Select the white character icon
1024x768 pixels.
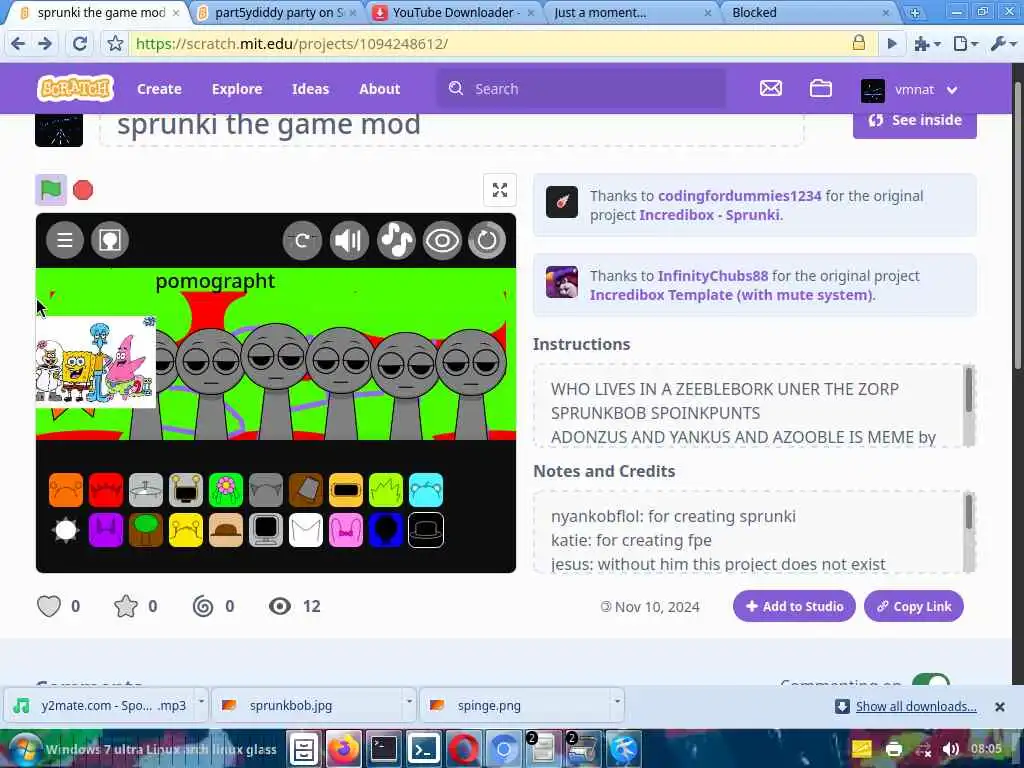[x=306, y=530]
